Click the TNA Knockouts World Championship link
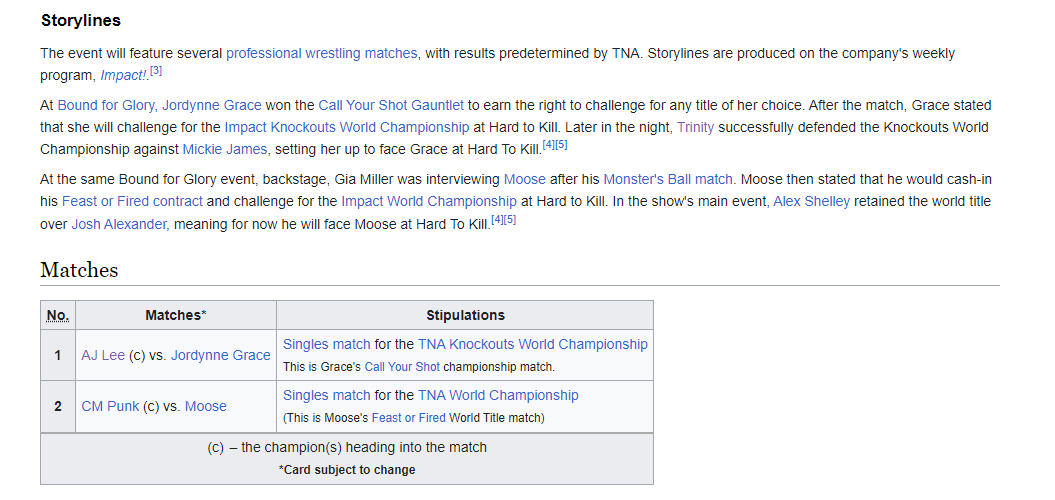The width and height of the screenshot is (1055, 500). click(533, 344)
